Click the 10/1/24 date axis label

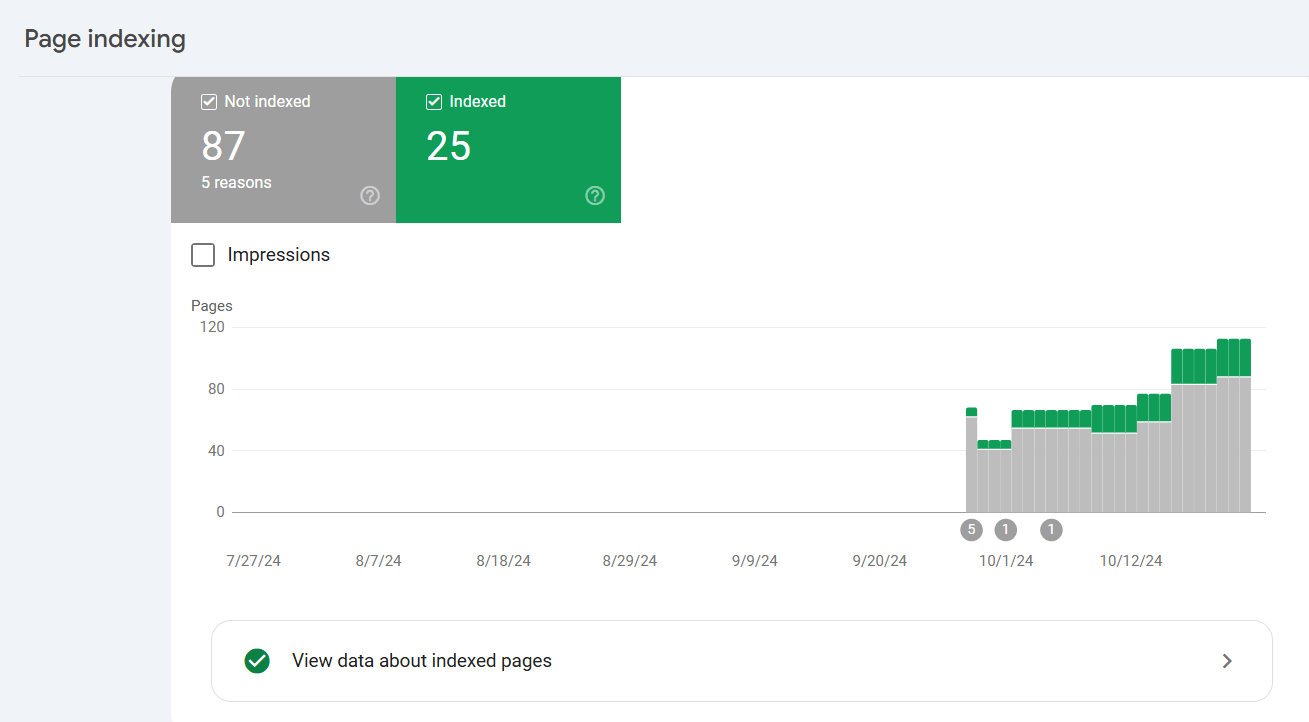pyautogui.click(x=1006, y=561)
